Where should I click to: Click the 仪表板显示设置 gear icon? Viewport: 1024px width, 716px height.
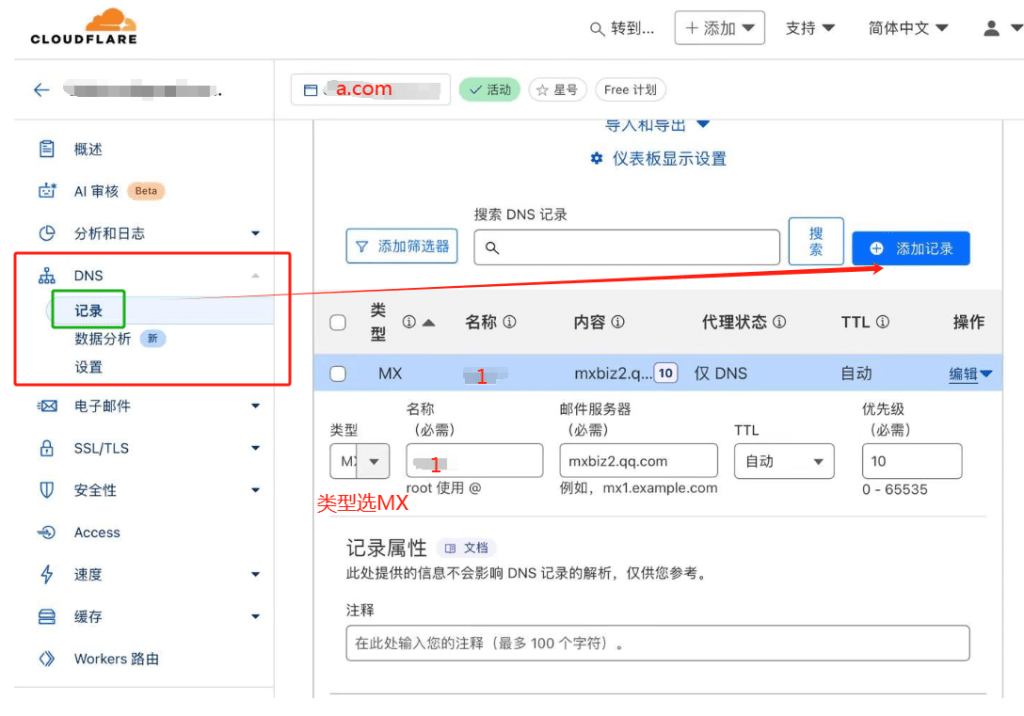click(597, 159)
